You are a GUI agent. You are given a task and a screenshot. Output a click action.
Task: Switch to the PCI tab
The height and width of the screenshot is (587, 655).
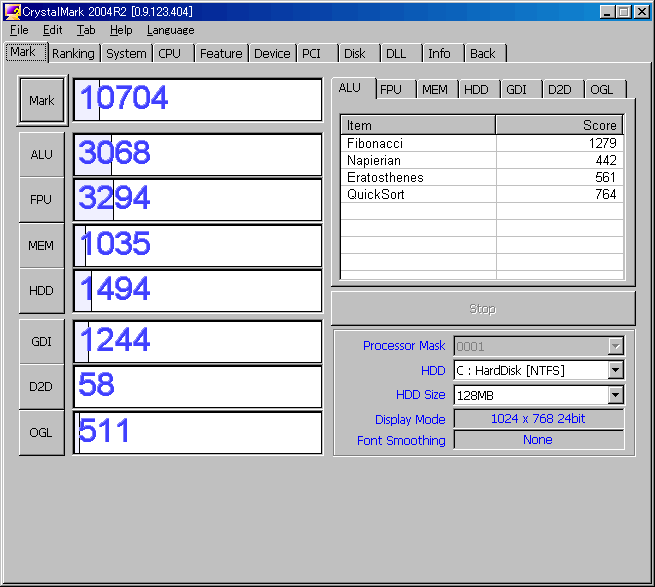tap(317, 53)
